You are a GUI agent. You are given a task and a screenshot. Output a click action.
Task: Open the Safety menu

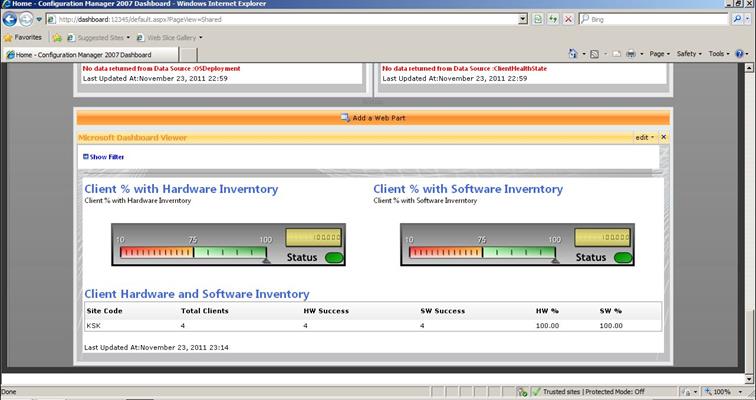(x=689, y=54)
